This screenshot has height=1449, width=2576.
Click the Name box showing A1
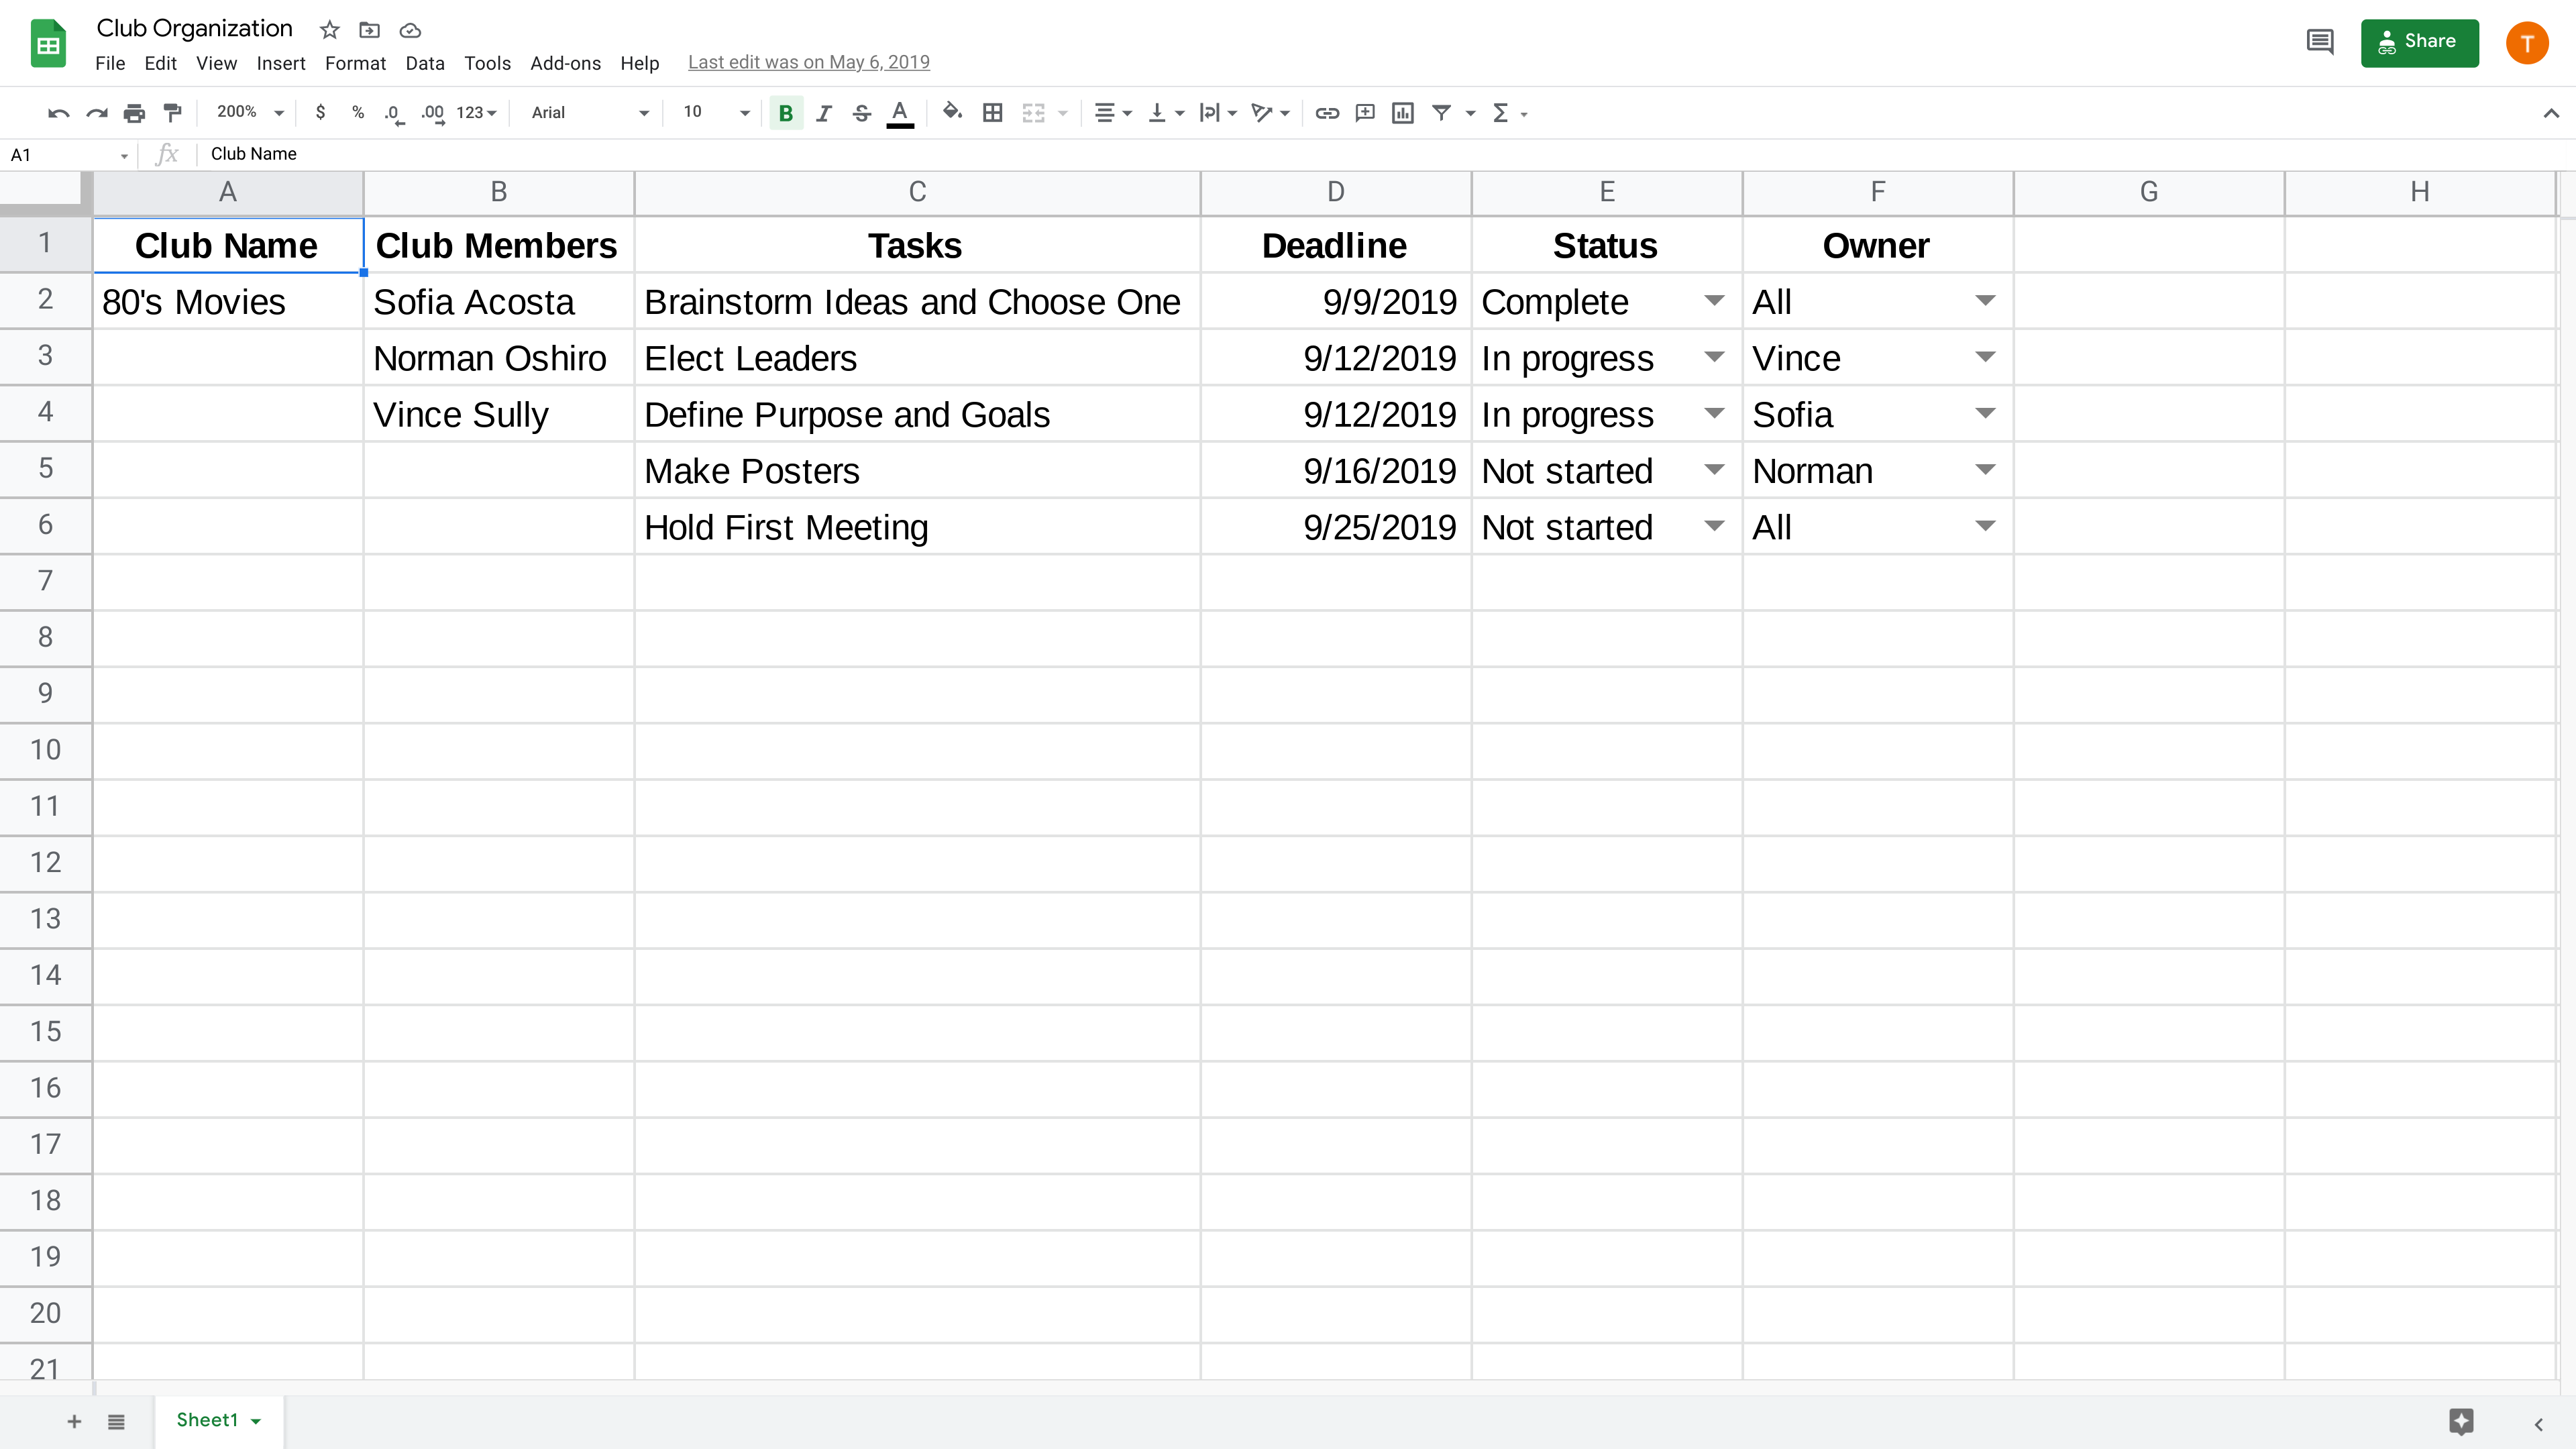tap(68, 155)
